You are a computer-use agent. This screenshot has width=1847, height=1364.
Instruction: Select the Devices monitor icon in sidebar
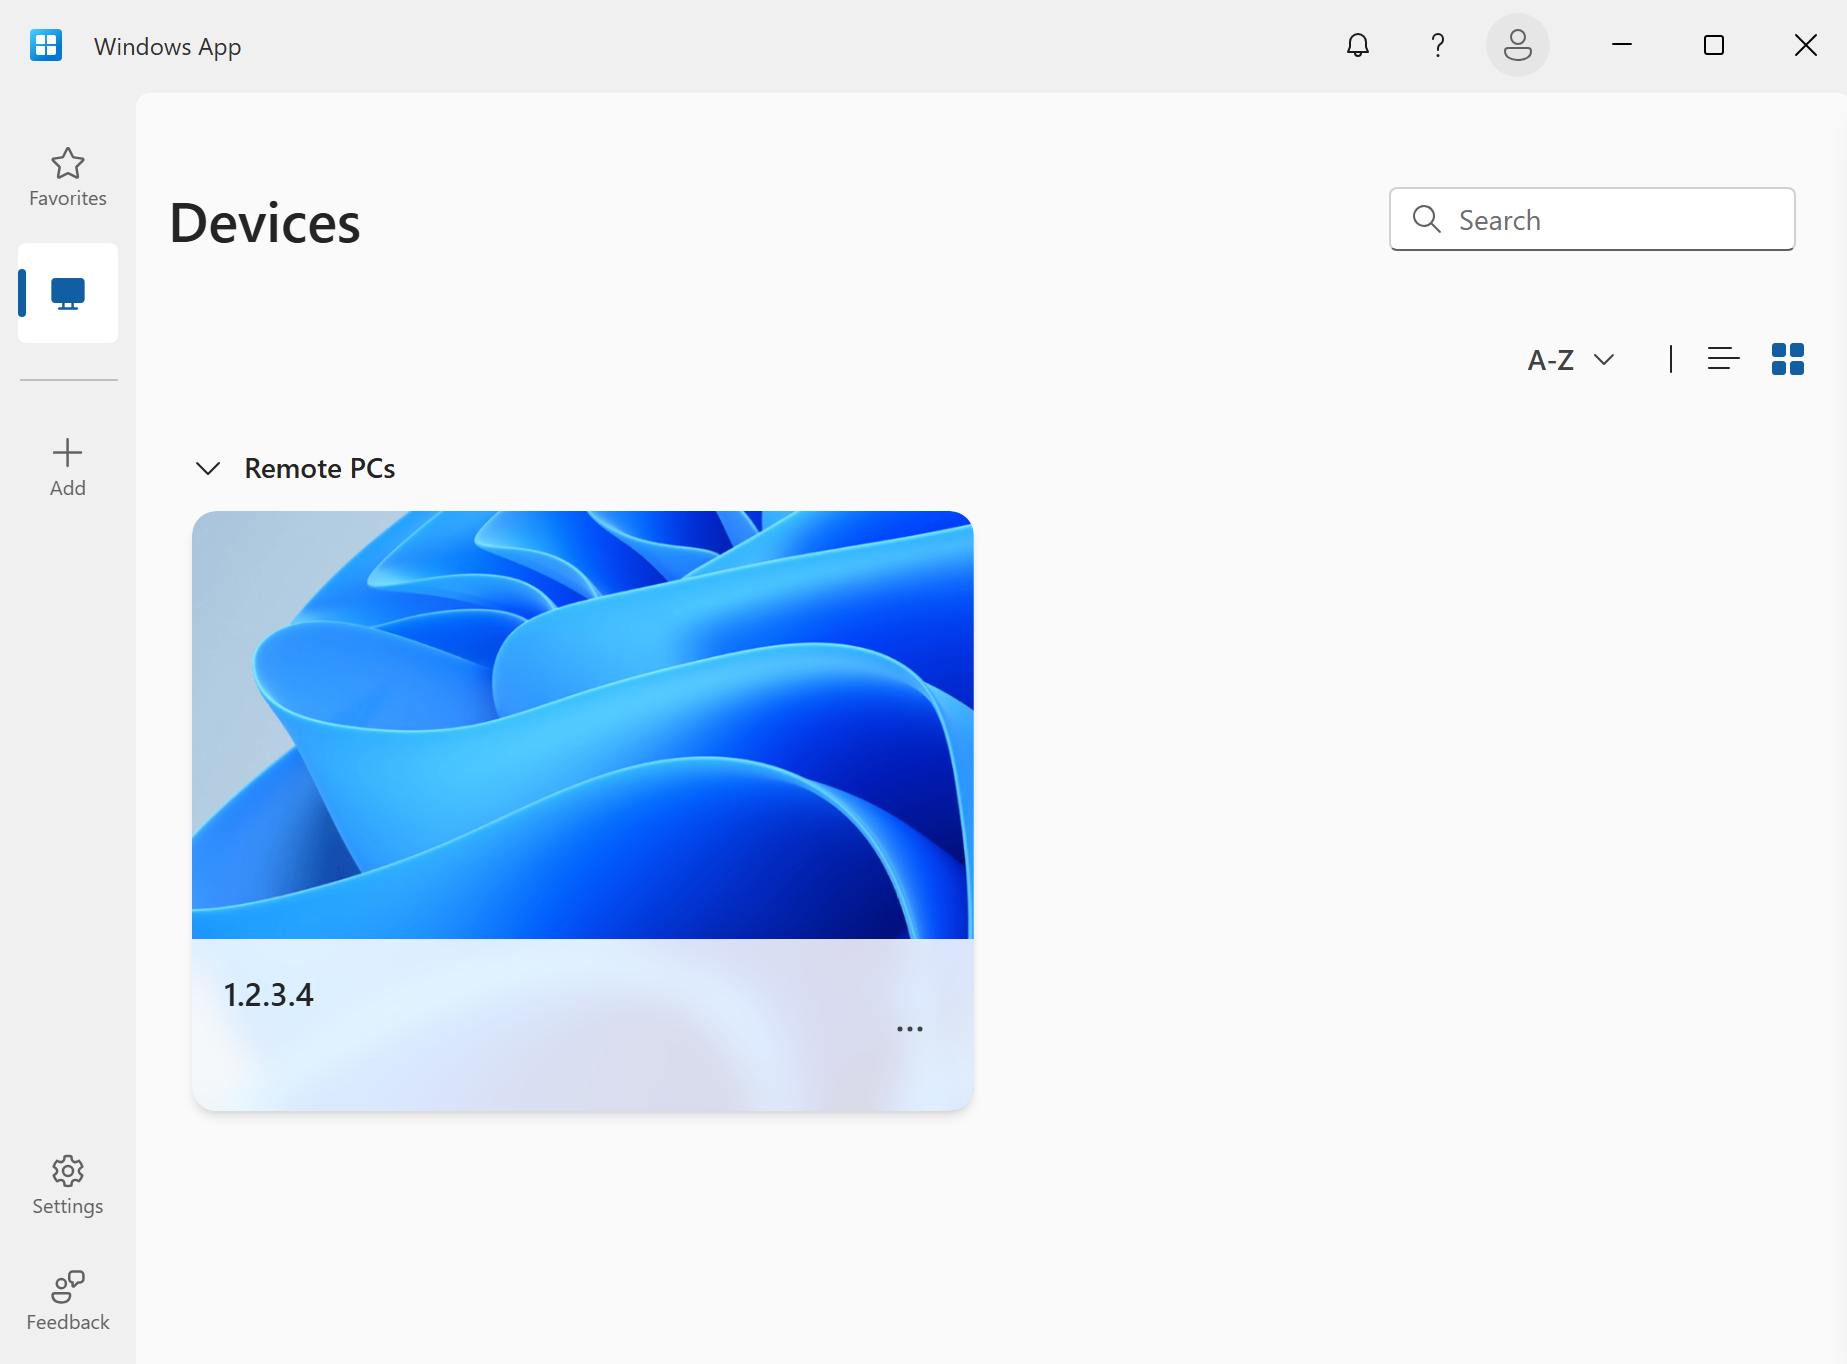(68, 293)
